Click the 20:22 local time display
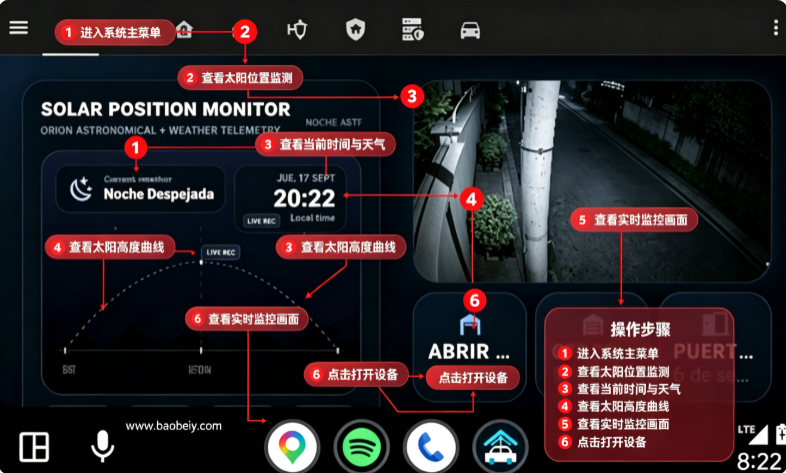 point(304,198)
